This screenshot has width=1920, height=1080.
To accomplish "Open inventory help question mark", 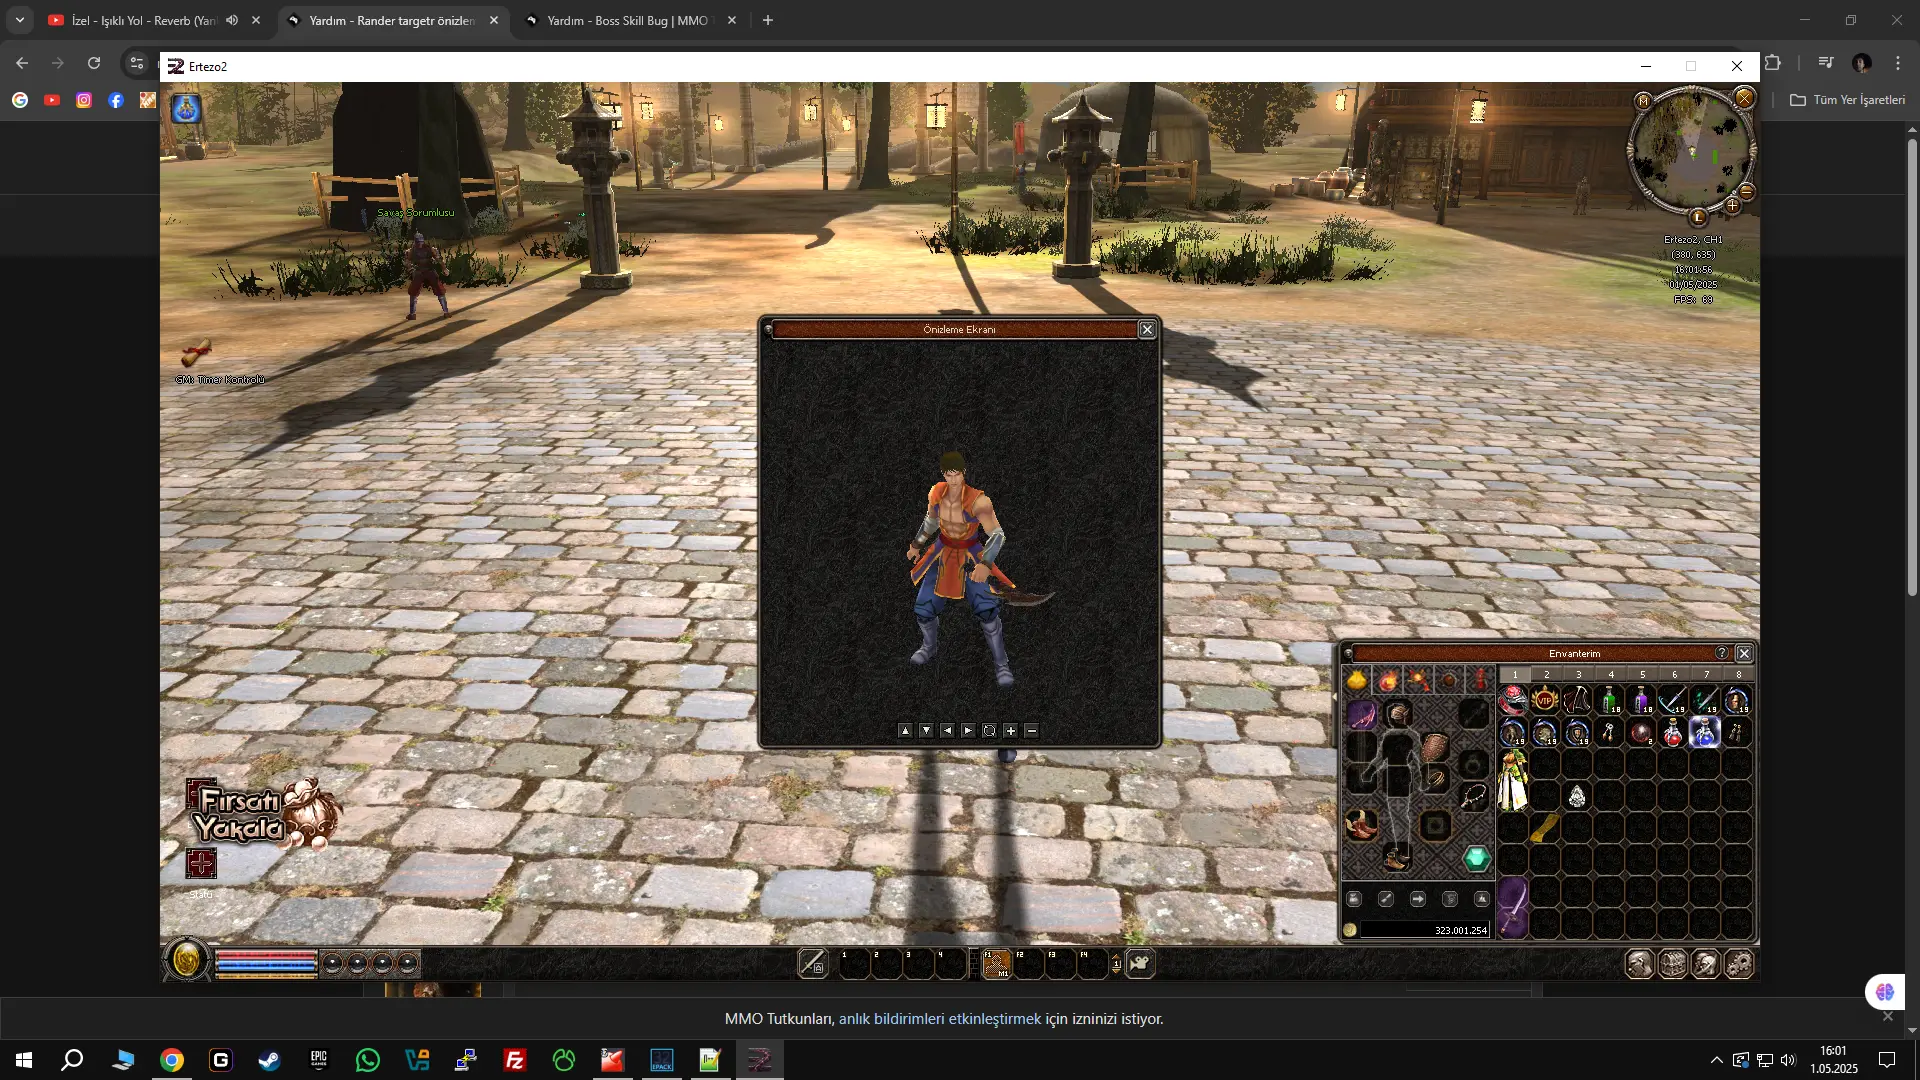I will (1722, 653).
